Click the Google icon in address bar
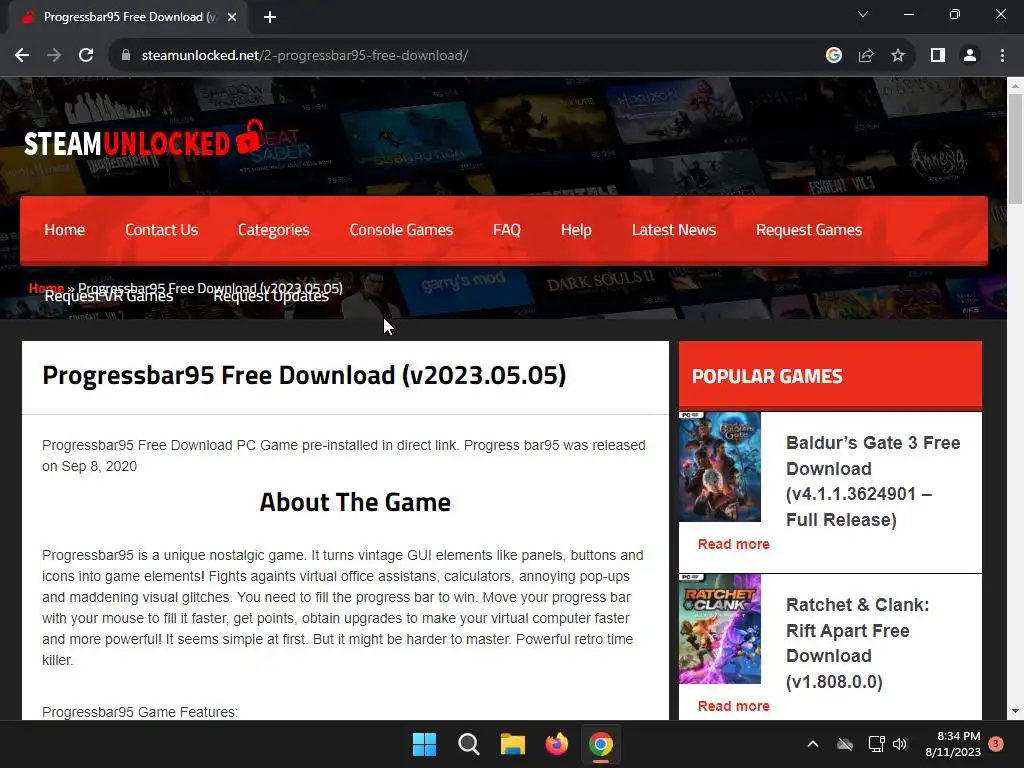 833,56
